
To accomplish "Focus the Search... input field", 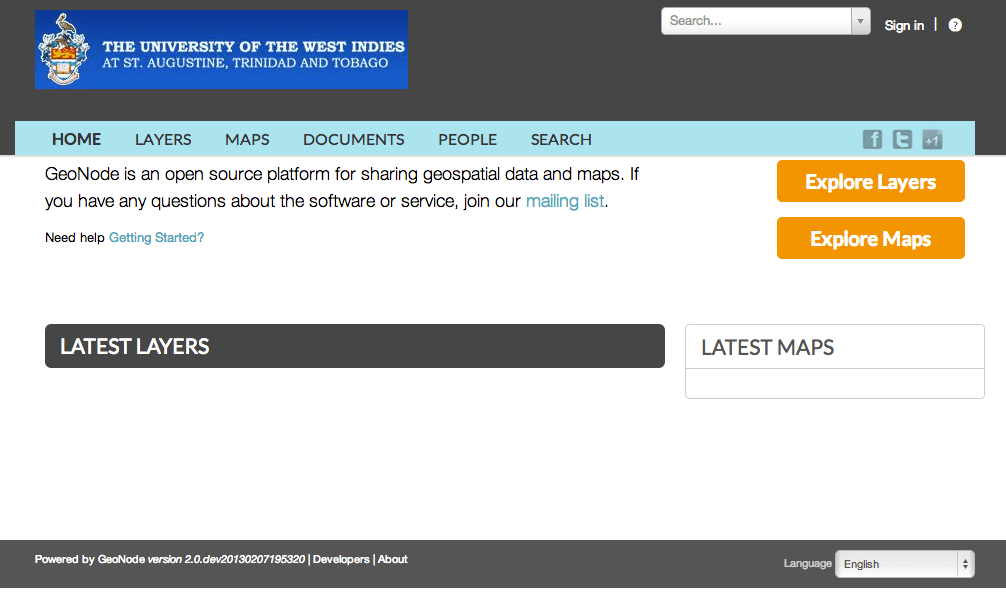I will [x=756, y=21].
